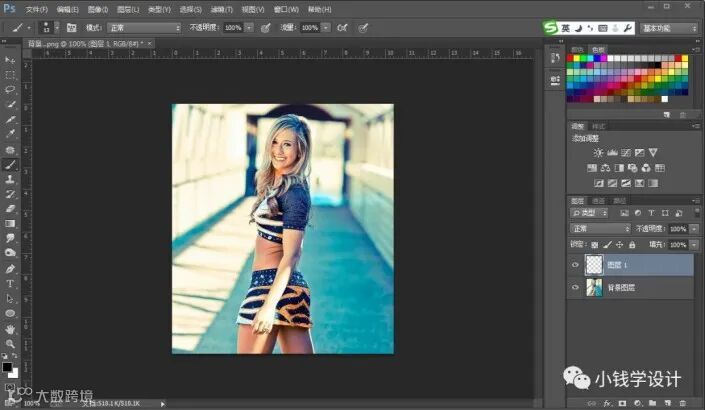Select the Ellipse shape tool
The image size is (705, 410).
[x=10, y=313]
